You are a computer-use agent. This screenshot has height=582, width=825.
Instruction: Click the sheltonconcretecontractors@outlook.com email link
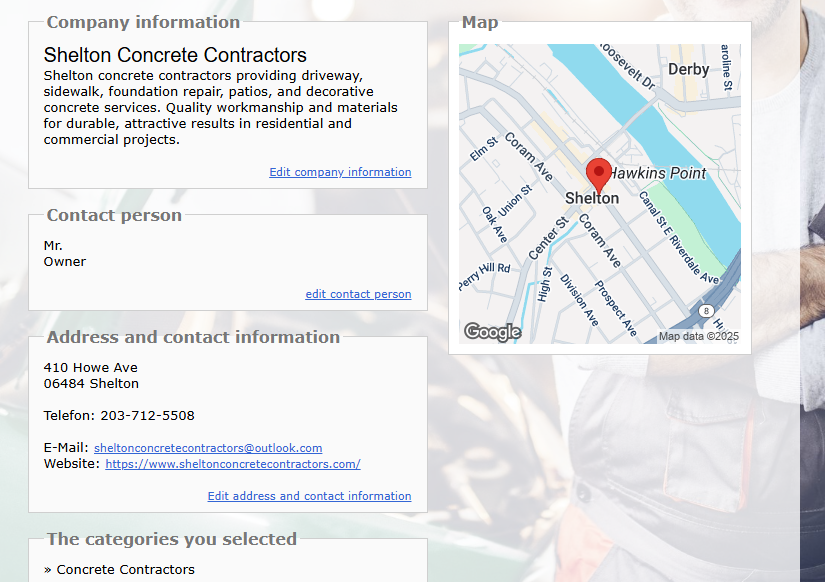point(208,448)
